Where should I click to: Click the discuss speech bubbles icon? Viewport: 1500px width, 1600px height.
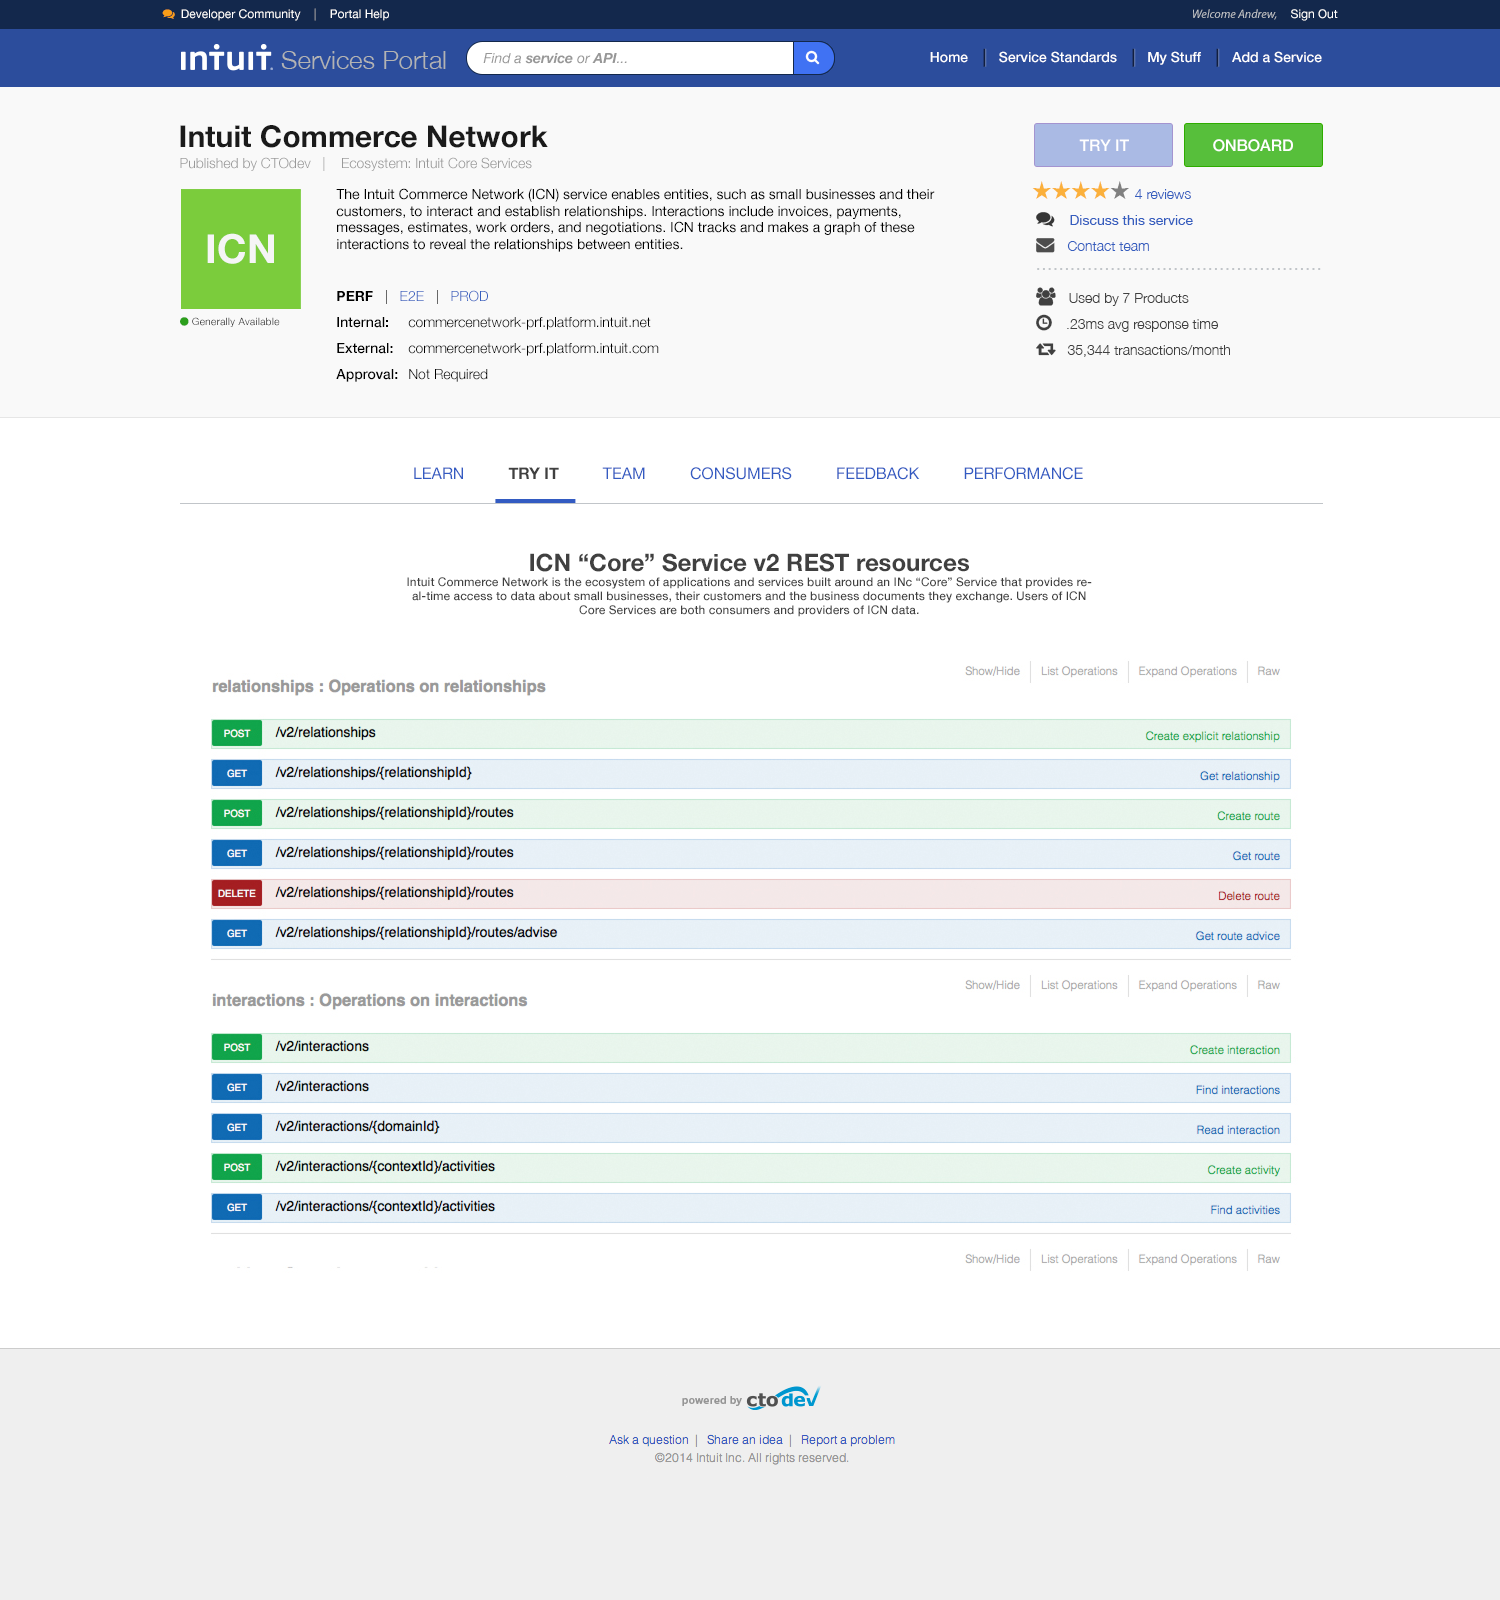coord(1045,220)
